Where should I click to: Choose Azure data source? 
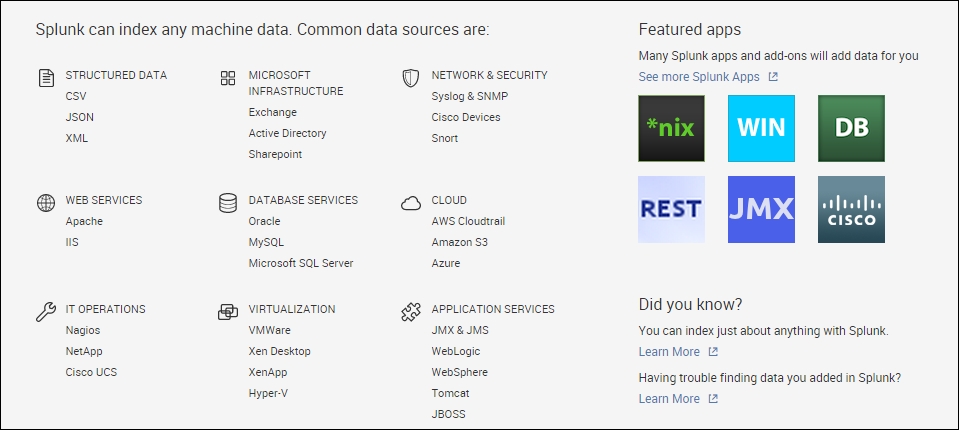click(446, 263)
